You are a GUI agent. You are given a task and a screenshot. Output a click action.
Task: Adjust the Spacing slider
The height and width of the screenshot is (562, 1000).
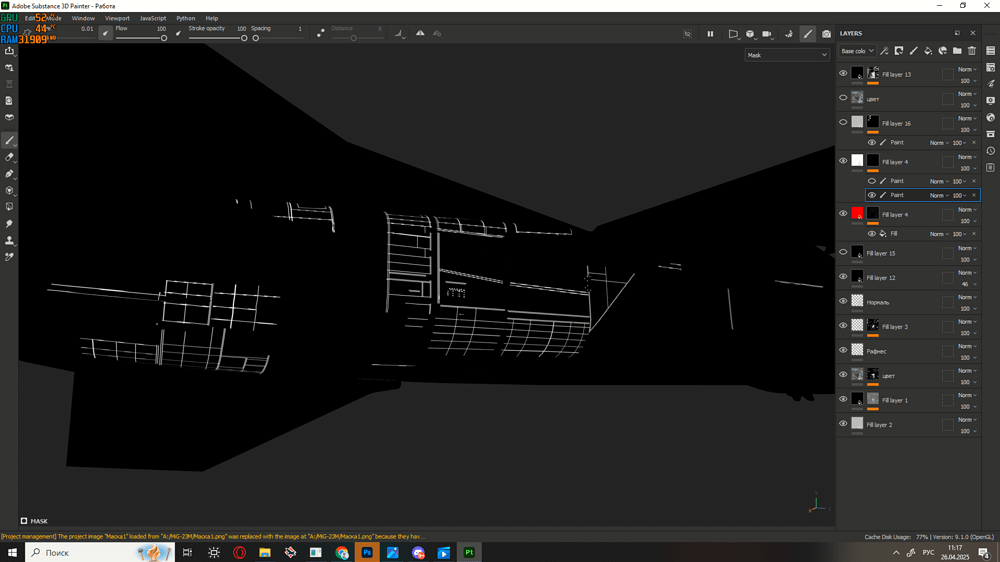[x=277, y=38]
